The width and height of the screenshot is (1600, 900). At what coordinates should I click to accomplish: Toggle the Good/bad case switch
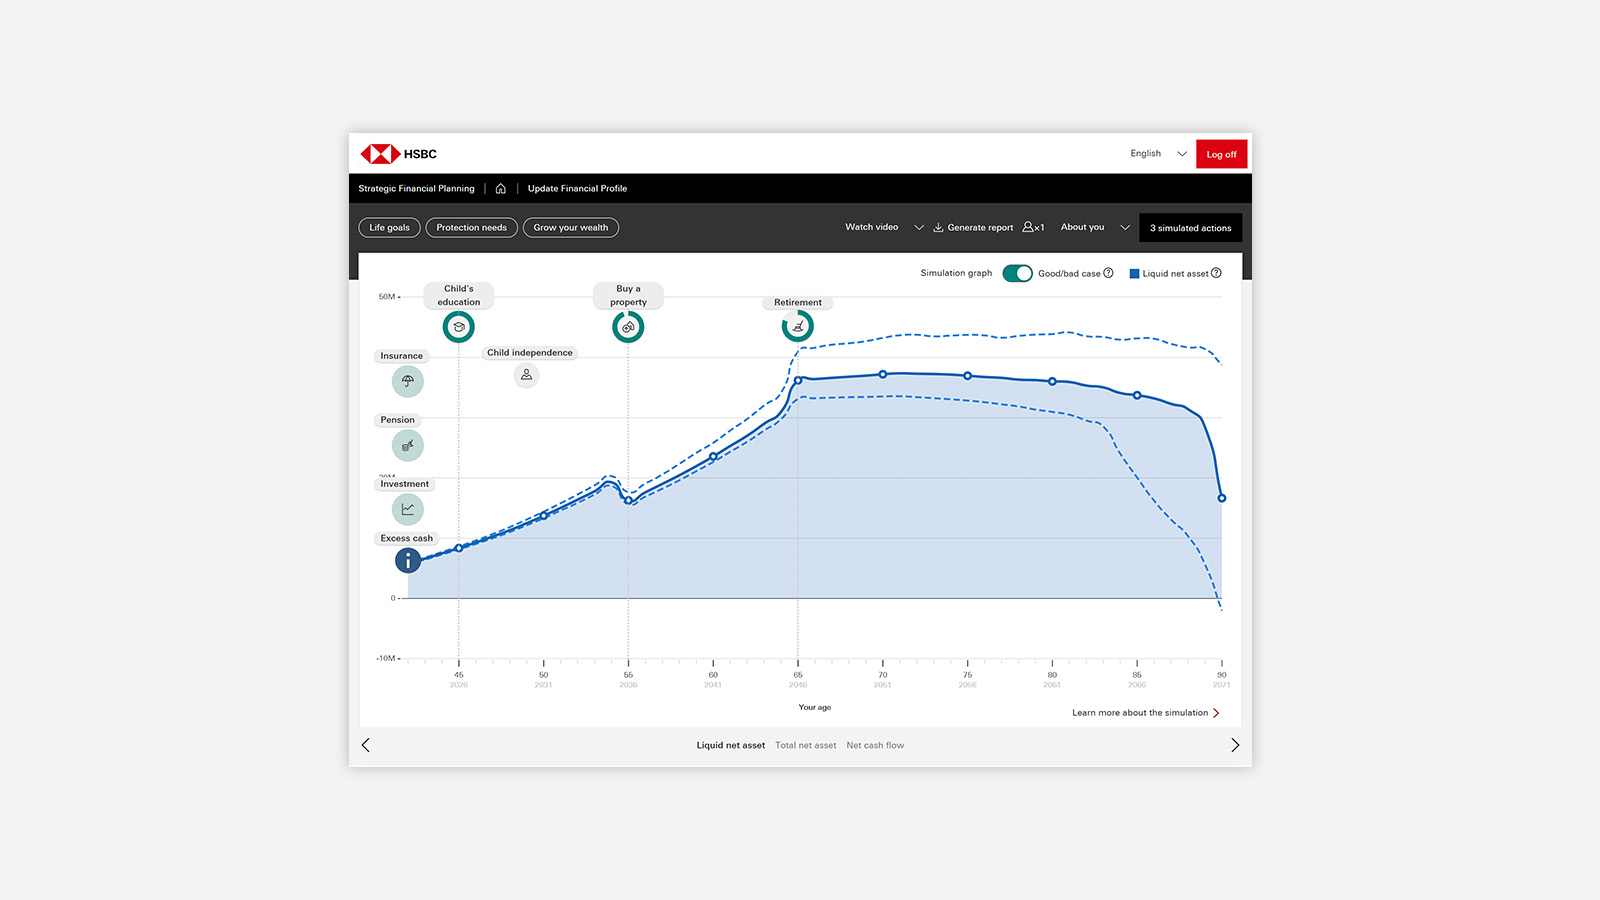coord(1017,273)
